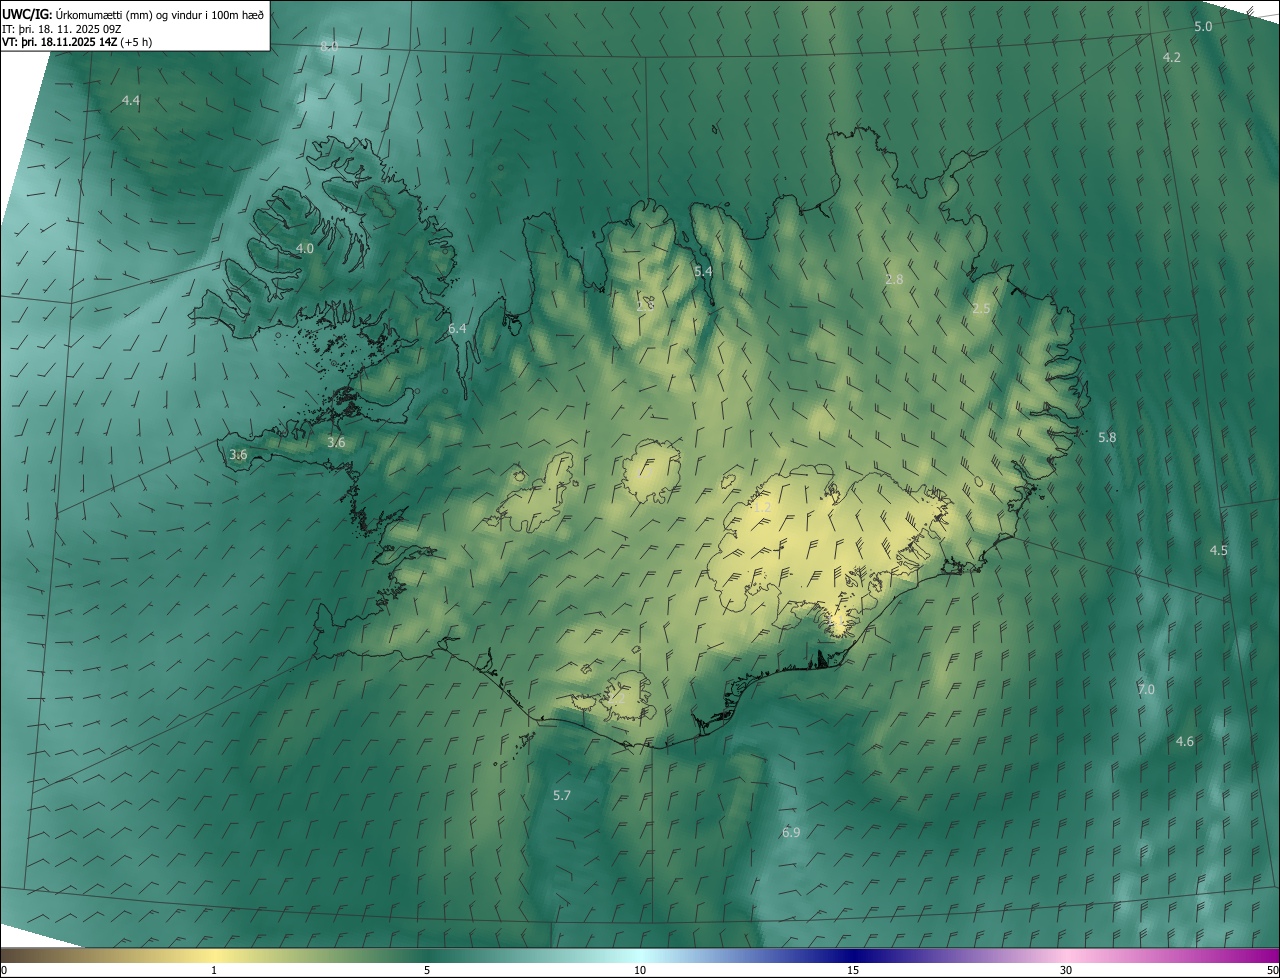This screenshot has width=1280, height=978.
Task: Click the 4.6 value label on the map
Action: tap(1185, 742)
